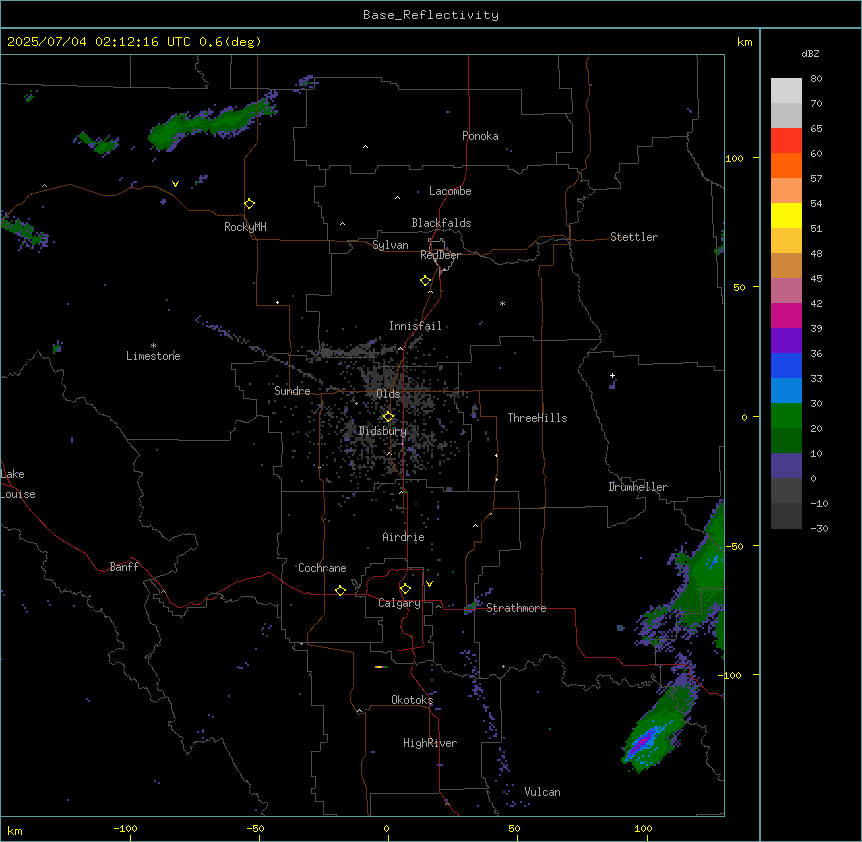Choose the slate purple 0-10 dBZ legend swatch
This screenshot has width=862, height=842.
786,466
